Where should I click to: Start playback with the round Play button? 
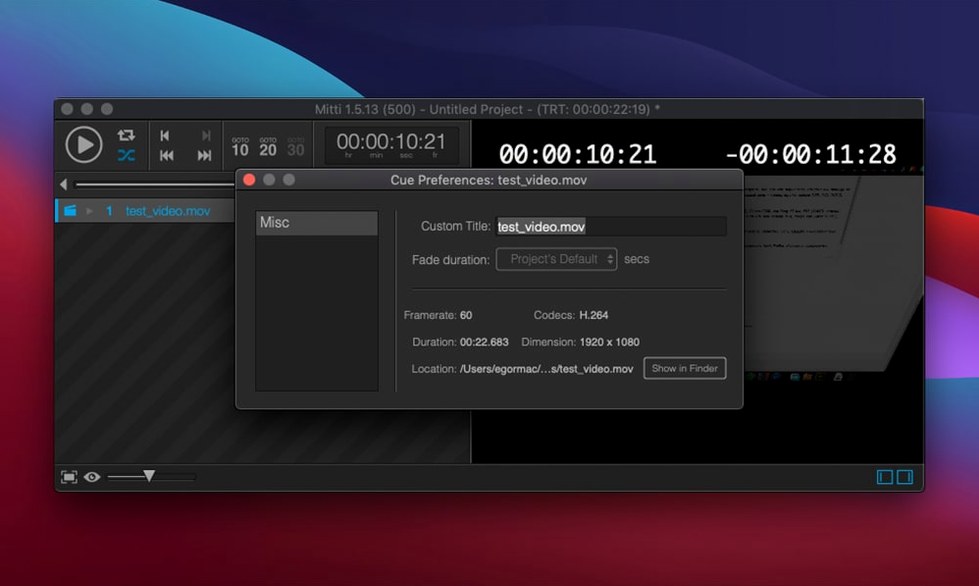click(84, 144)
